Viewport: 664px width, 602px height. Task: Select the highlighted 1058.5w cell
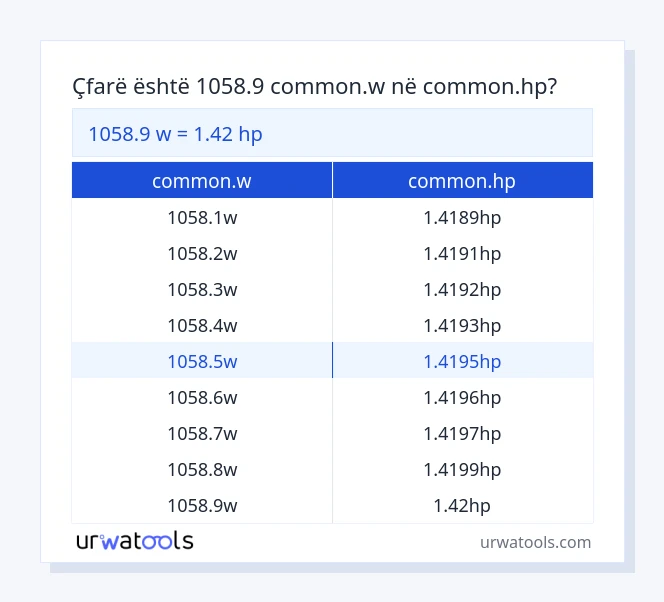202,361
